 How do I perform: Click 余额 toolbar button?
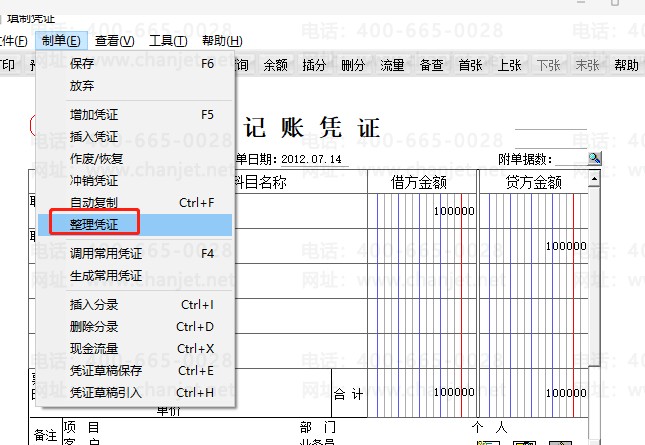coord(275,65)
